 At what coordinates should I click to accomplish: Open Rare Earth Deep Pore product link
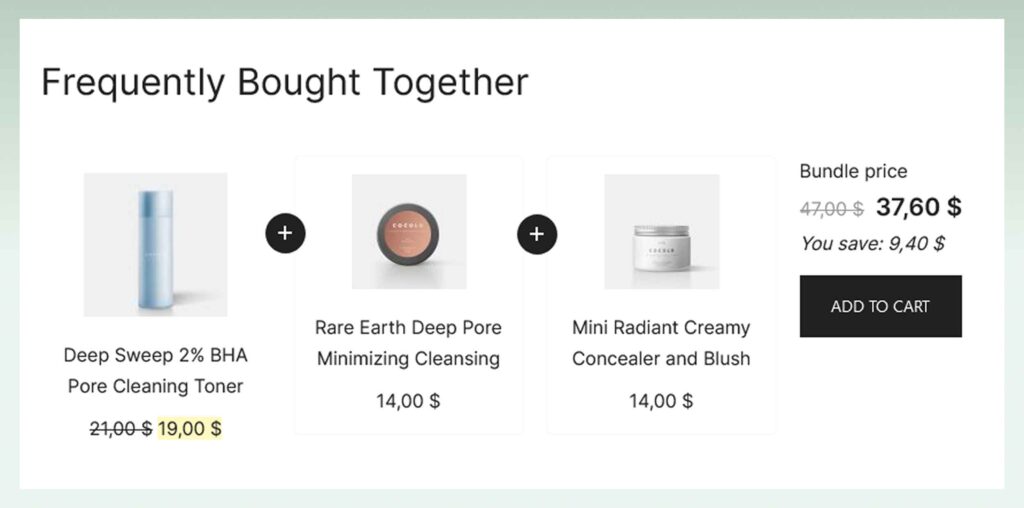click(x=408, y=327)
